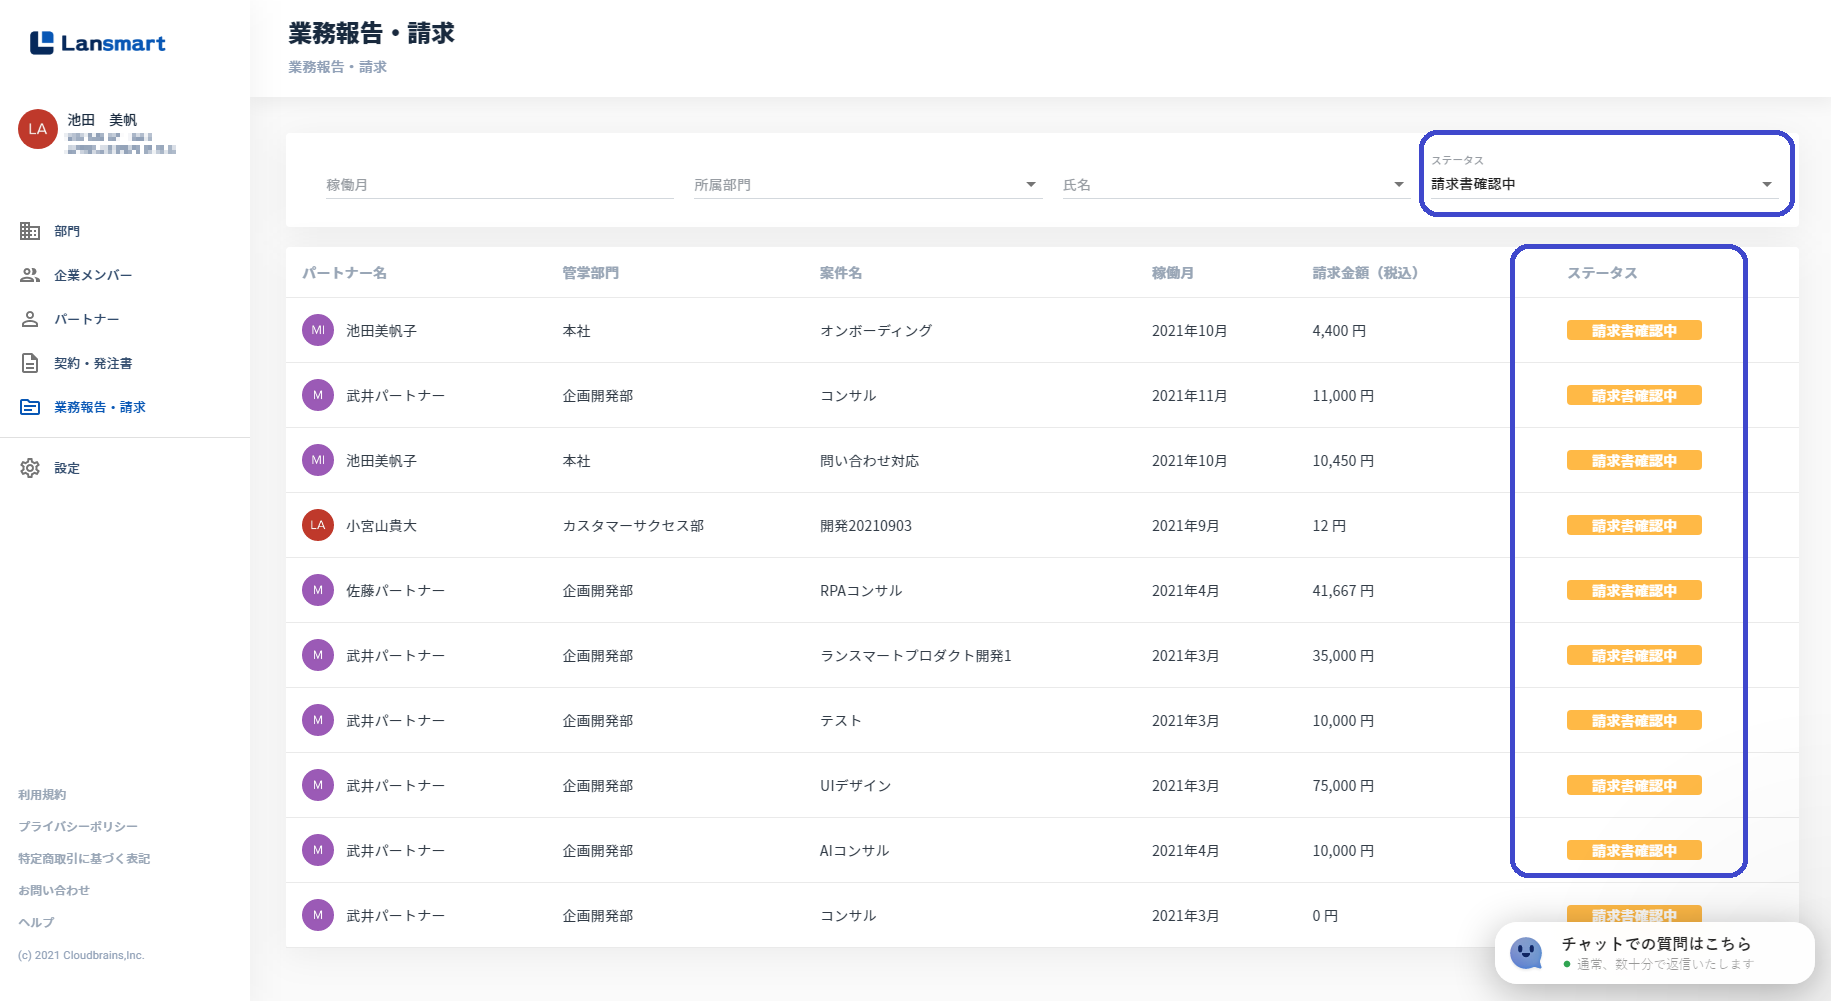The image size is (1831, 1001).
Task: Open the お問い合わせ link in footer
Action: (x=54, y=890)
